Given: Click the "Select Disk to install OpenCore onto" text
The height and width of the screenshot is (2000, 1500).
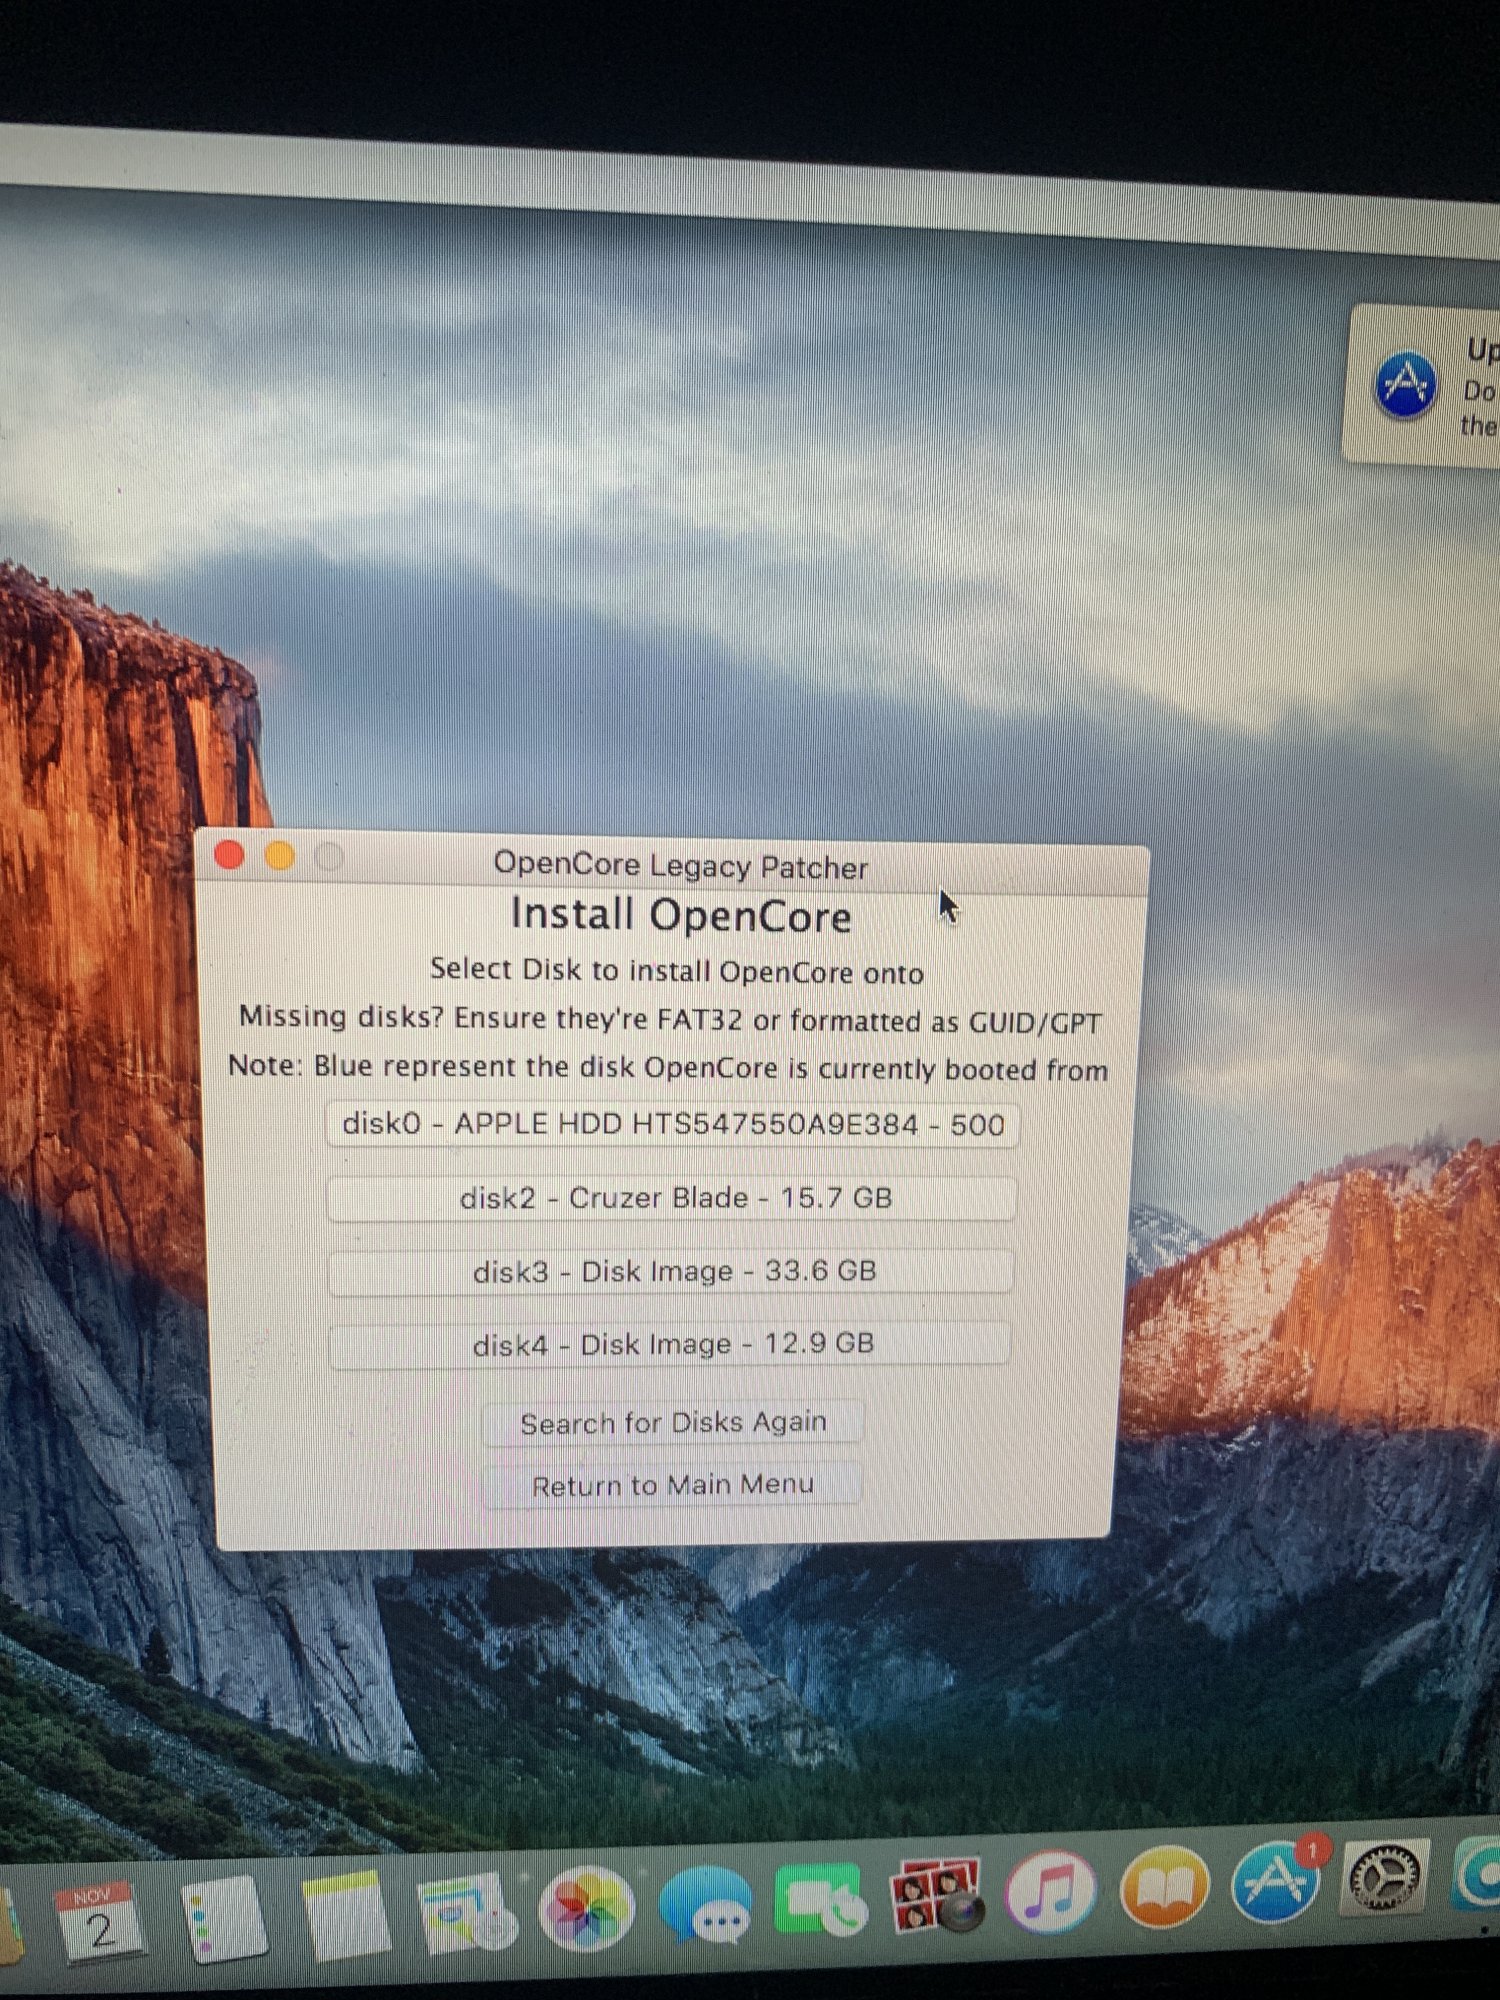Looking at the screenshot, I should [x=677, y=971].
